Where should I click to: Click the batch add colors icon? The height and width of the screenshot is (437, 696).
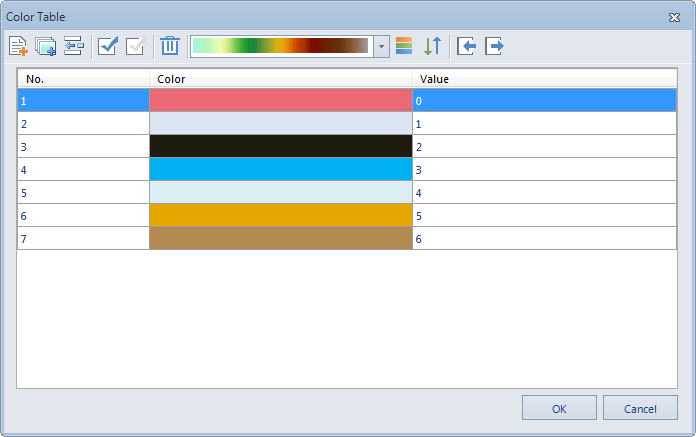coord(46,46)
